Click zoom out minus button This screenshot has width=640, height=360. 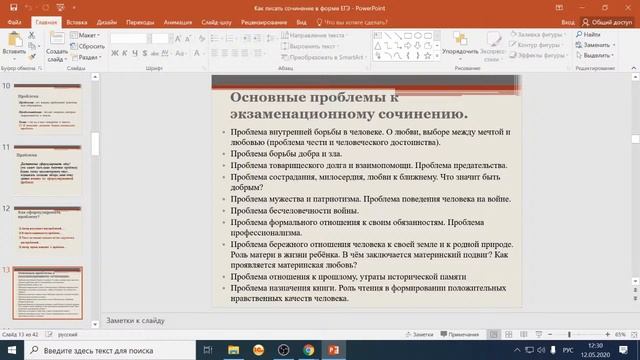coord(550,334)
